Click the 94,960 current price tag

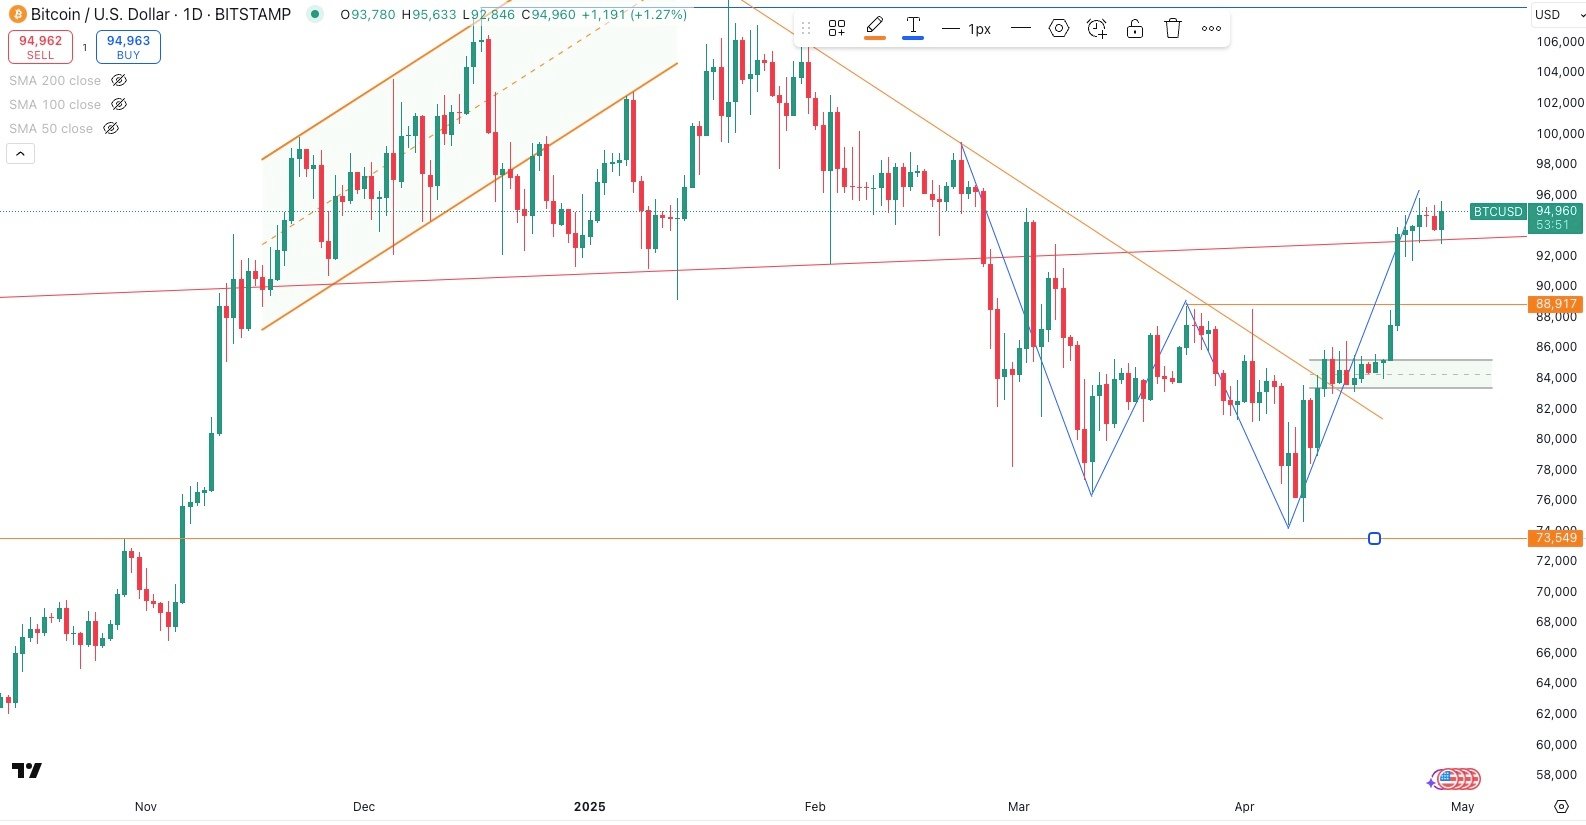click(1556, 217)
